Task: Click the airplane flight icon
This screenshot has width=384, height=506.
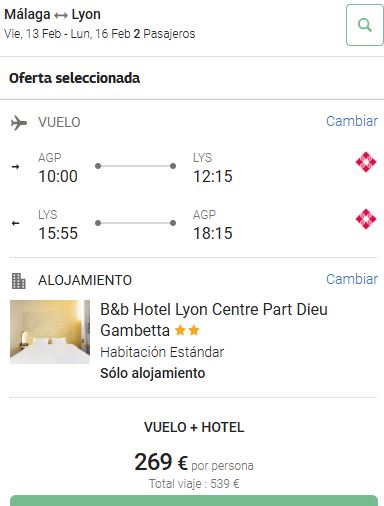Action: click(x=19, y=123)
